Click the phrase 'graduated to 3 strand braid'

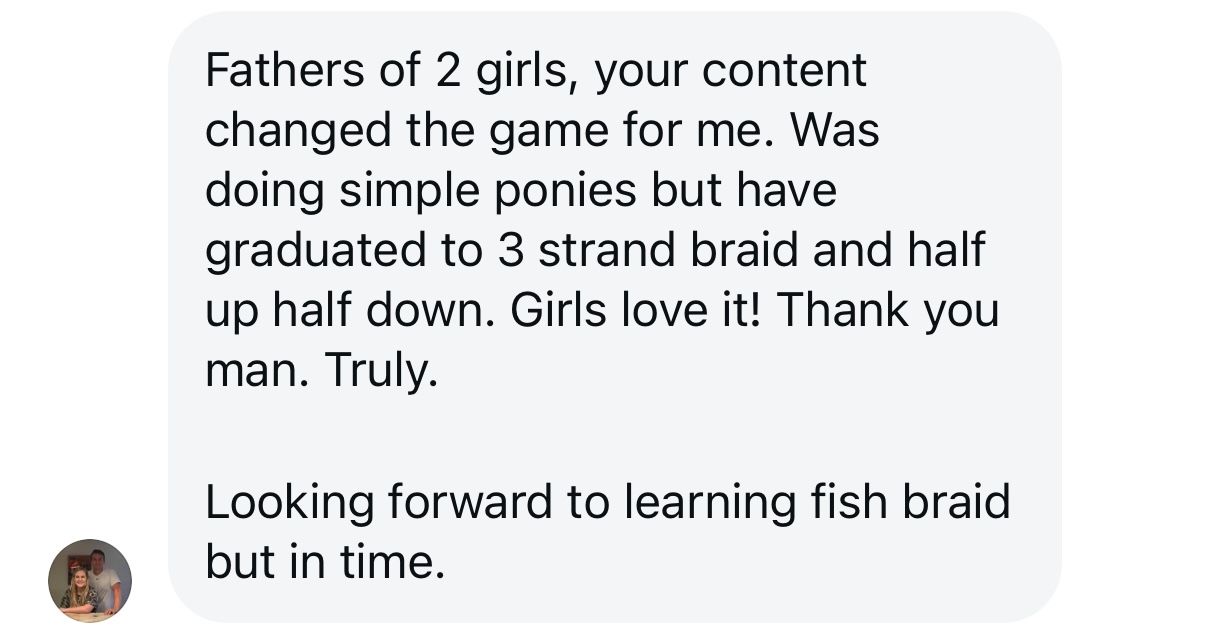503,251
